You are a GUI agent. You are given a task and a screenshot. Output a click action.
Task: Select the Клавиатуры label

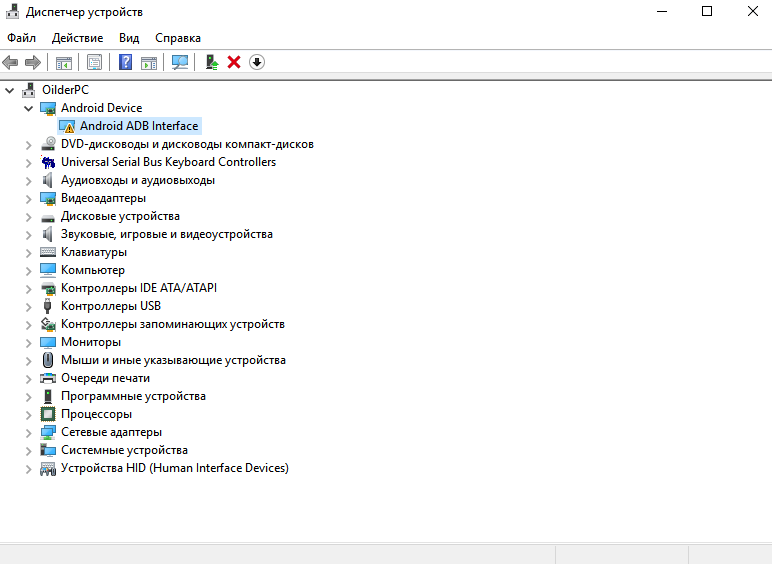click(94, 252)
